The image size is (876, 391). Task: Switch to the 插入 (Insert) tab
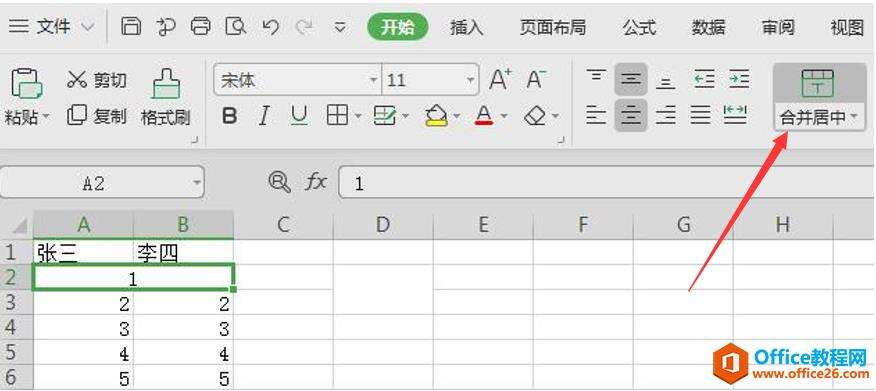click(466, 27)
